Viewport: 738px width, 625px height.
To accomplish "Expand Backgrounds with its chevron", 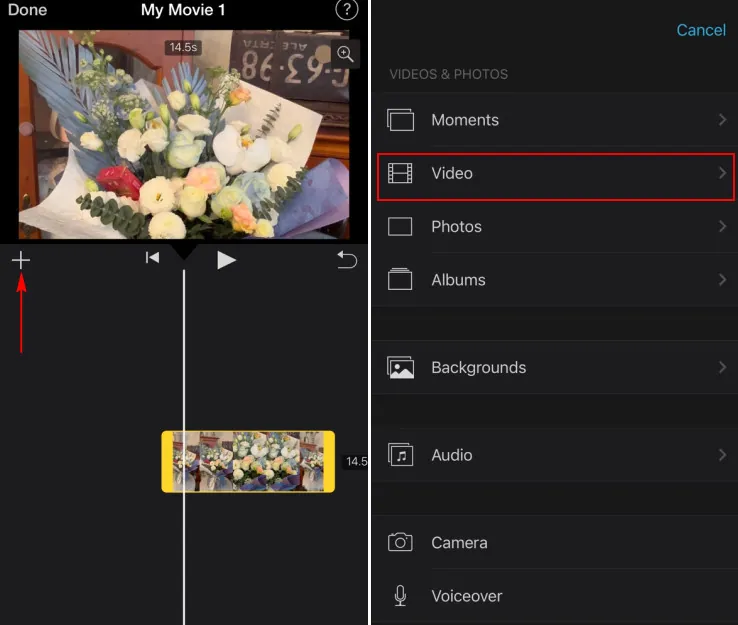I will coord(722,368).
